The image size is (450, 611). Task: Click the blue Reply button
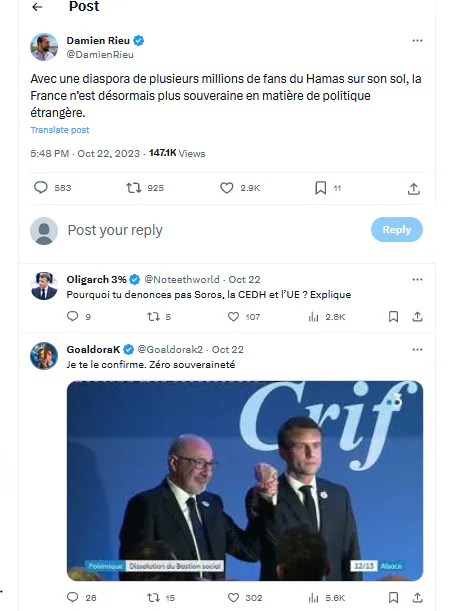pyautogui.click(x=397, y=230)
